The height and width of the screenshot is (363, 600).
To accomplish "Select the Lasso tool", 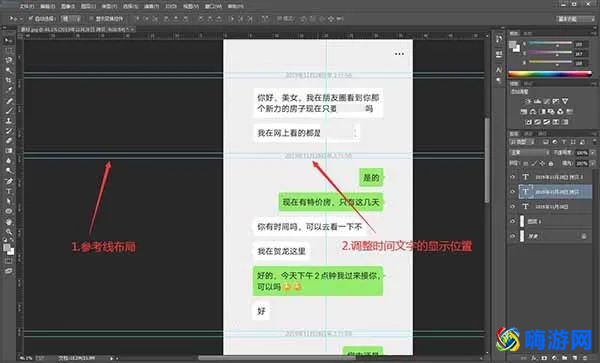I will pos(8,60).
